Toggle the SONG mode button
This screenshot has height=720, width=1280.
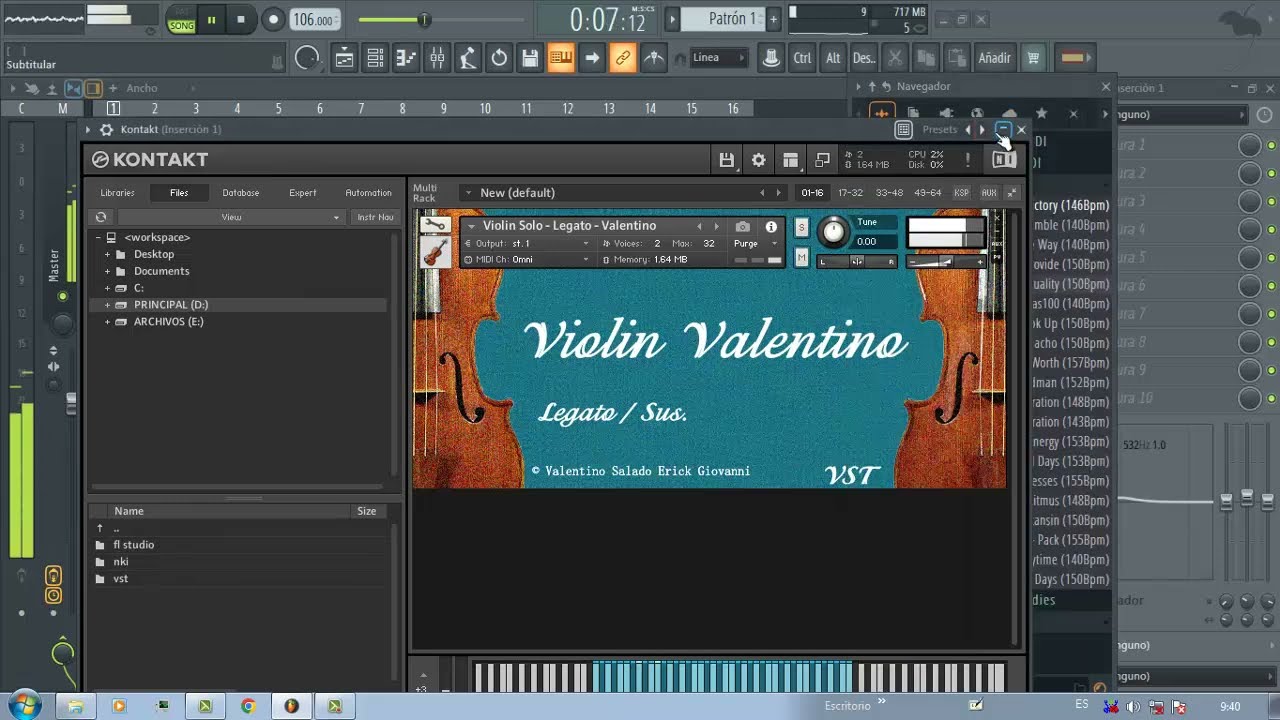tap(181, 24)
